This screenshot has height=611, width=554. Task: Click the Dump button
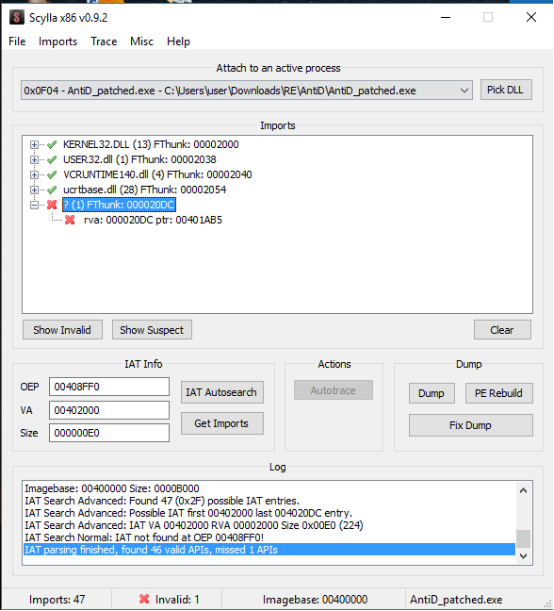(x=431, y=394)
